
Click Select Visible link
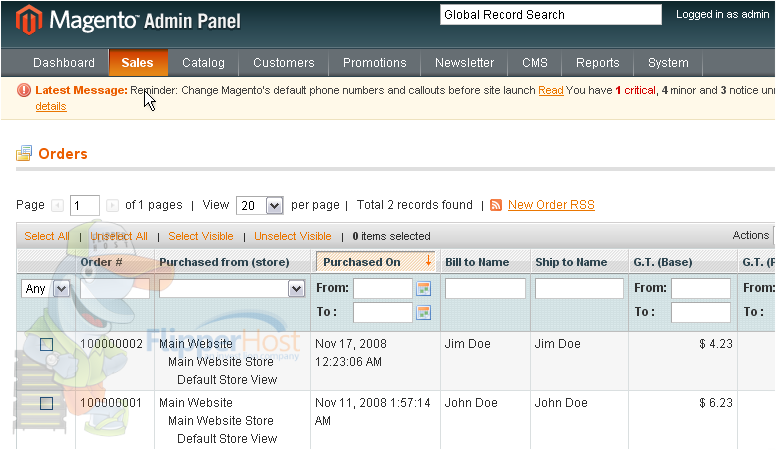pos(201,236)
